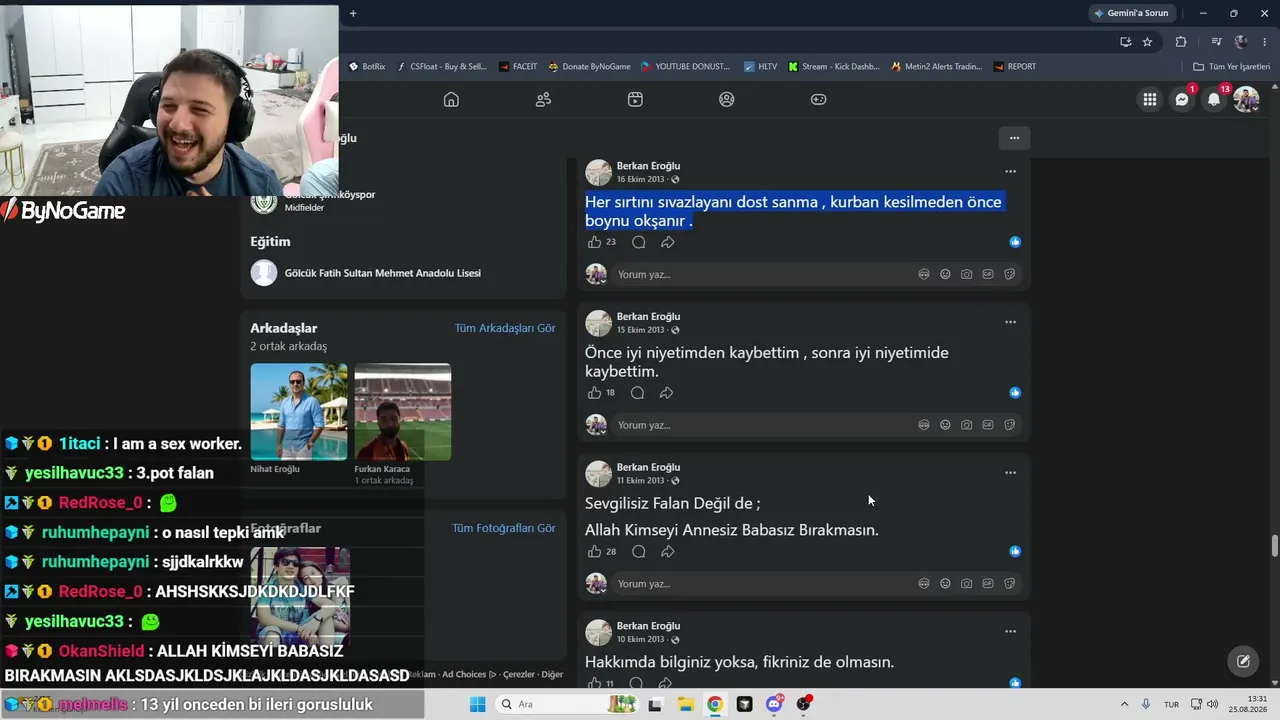Screen dimensions: 1280x720
Task: Open Donate ByNoGame bookmark
Action: click(x=589, y=67)
